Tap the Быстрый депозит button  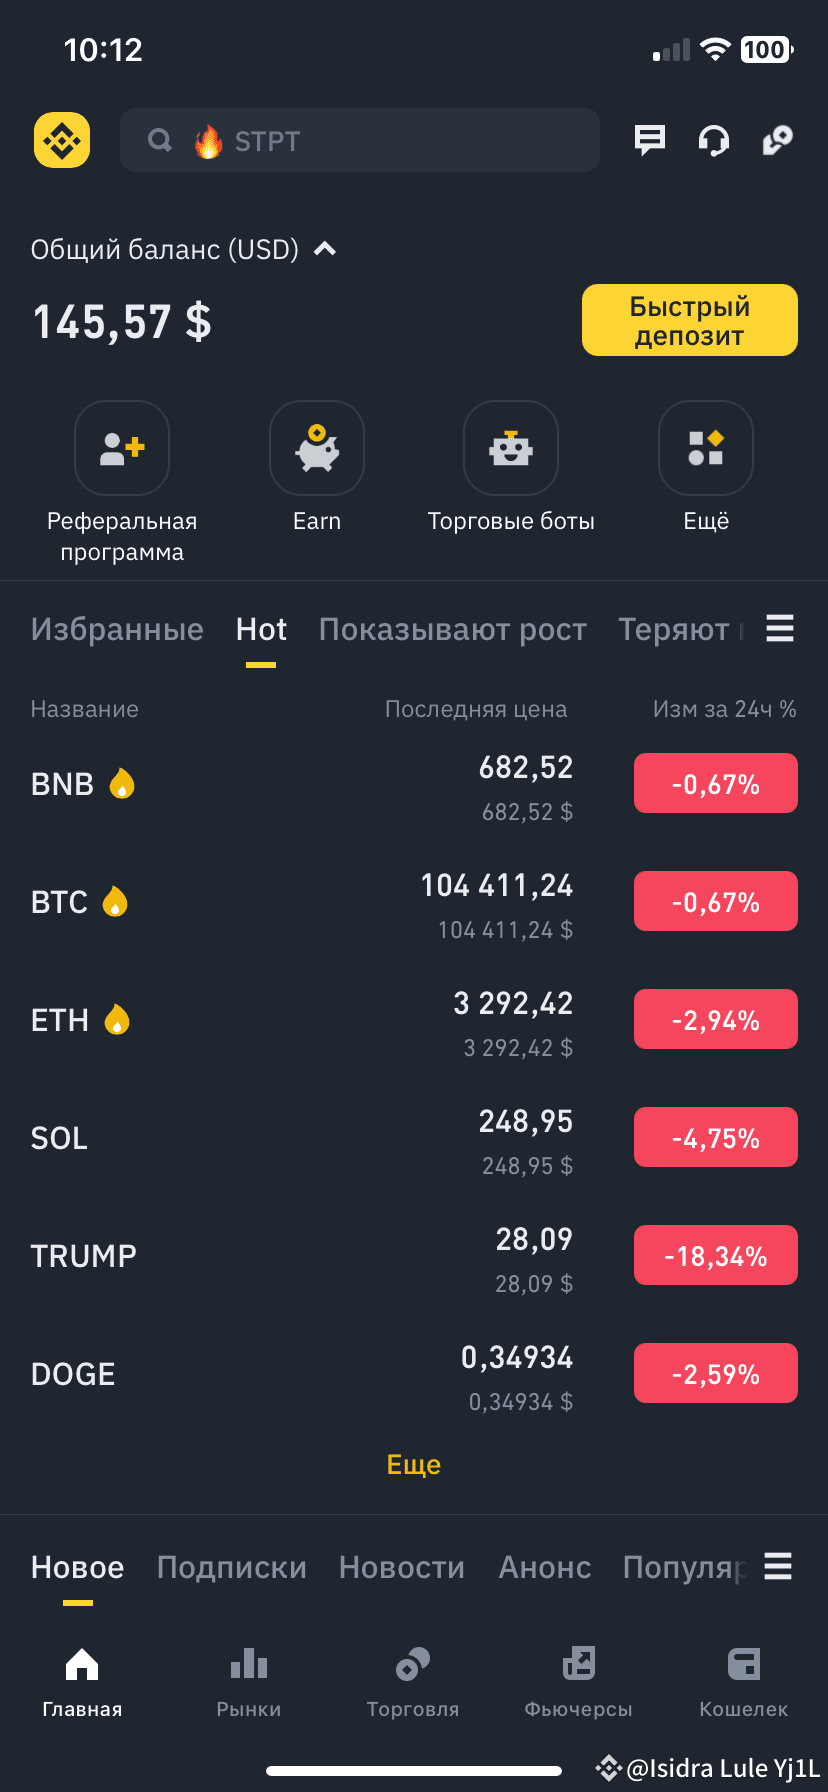point(690,320)
